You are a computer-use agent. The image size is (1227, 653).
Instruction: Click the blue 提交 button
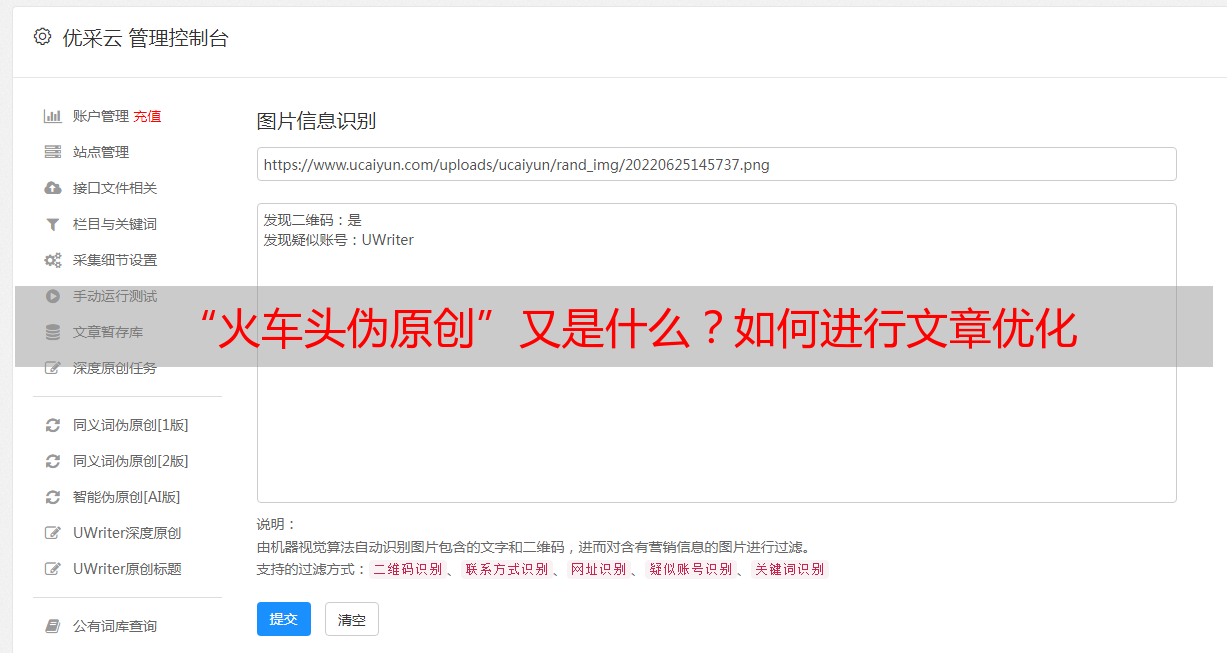point(284,619)
